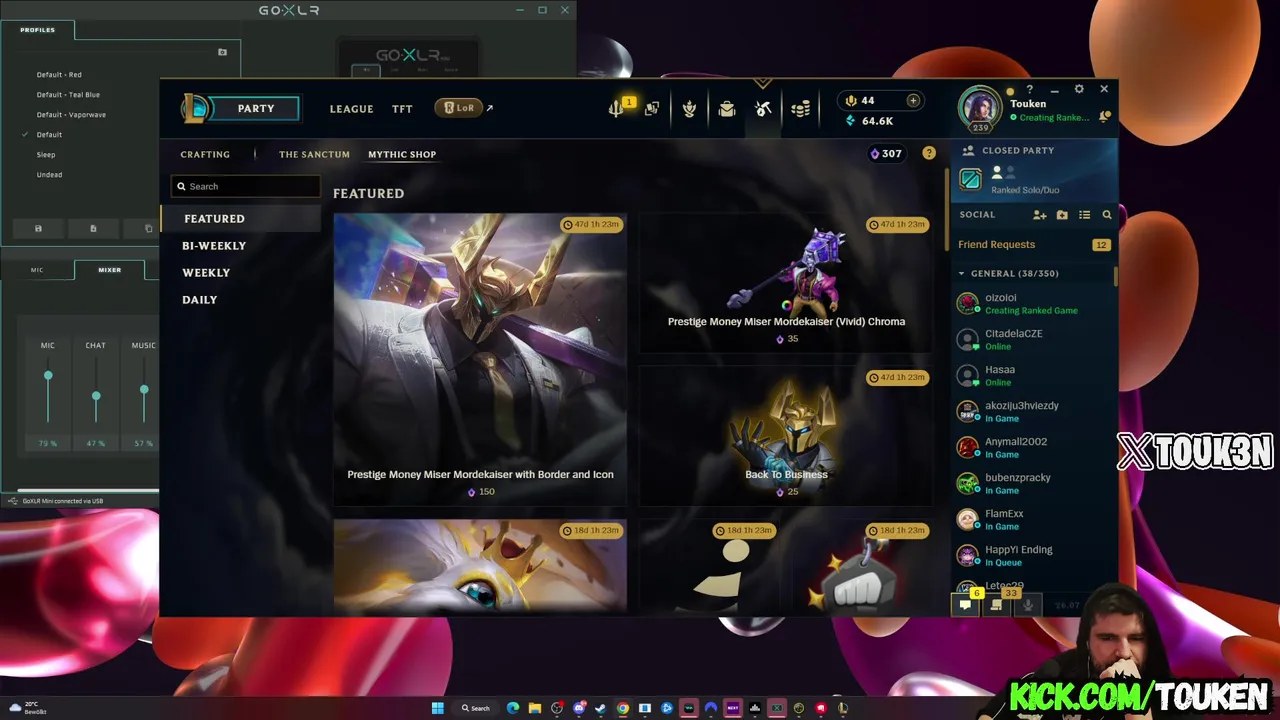1280x720 pixels.
Task: Click the new folder icon in Social
Action: (1062, 215)
